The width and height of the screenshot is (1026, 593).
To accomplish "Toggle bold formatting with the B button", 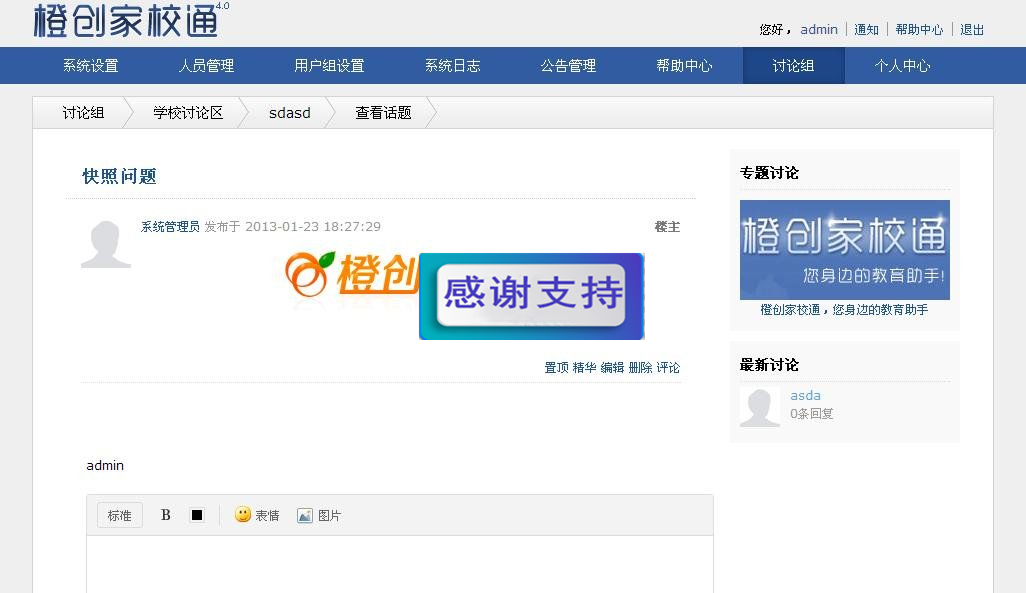I will (x=166, y=515).
